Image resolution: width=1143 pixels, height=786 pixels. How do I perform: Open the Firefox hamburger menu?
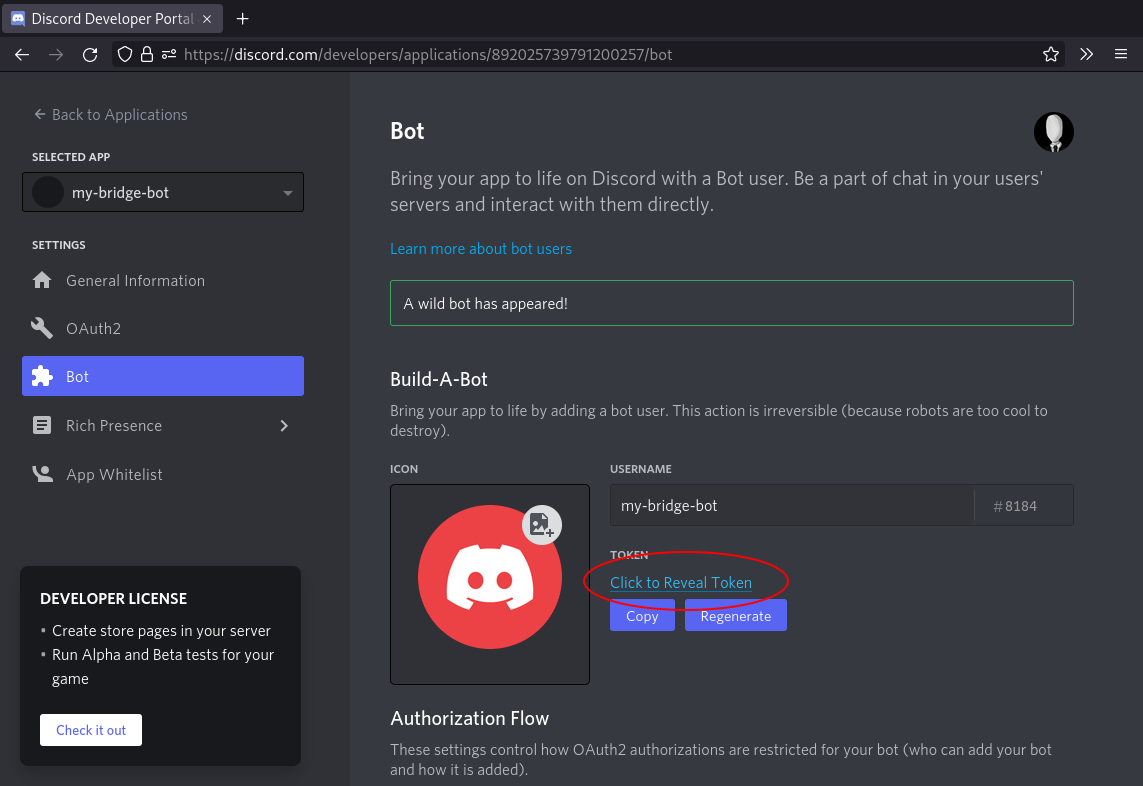pos(1121,55)
